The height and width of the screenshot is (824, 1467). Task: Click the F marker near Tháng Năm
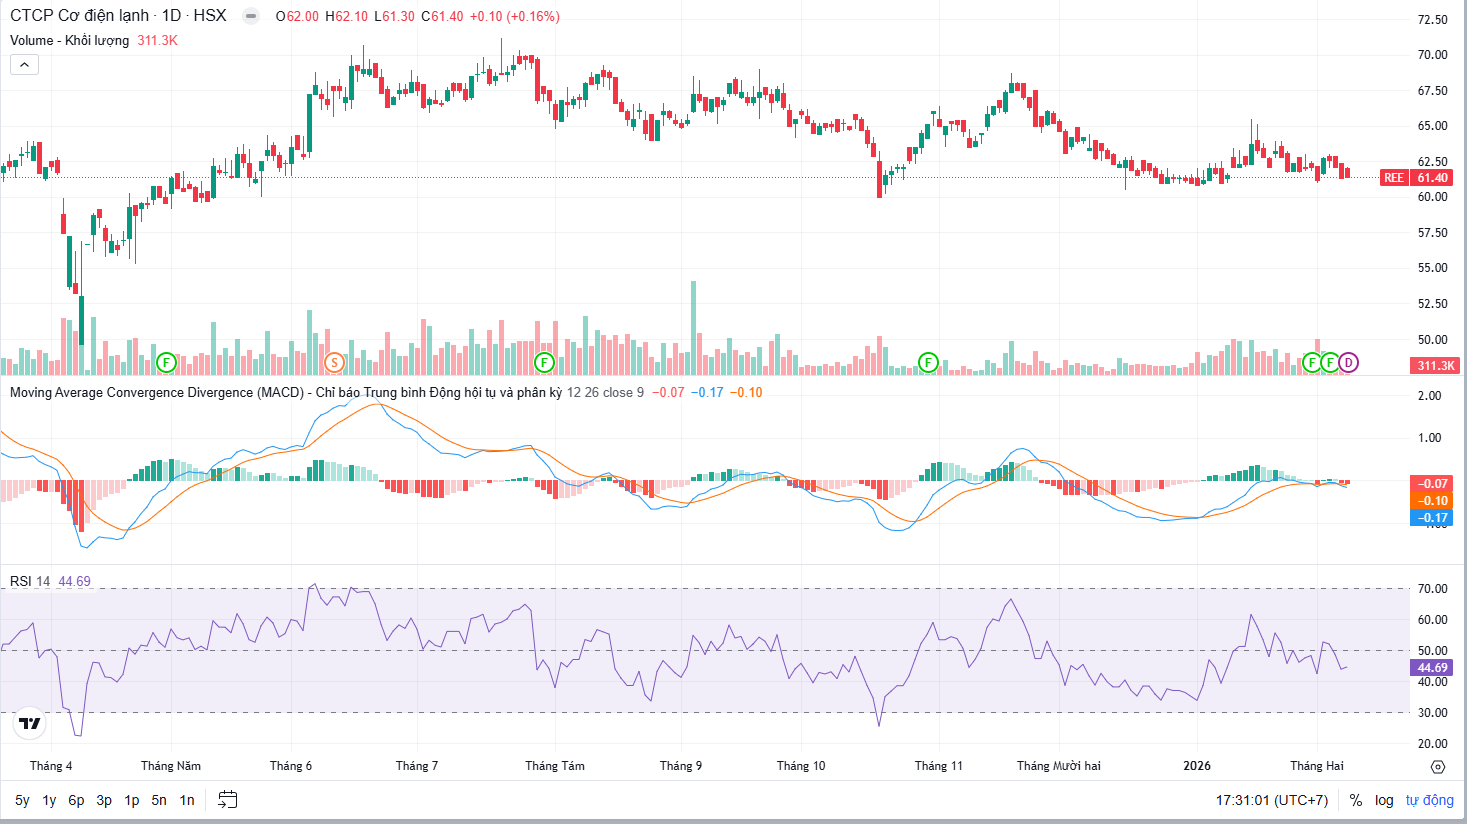coord(166,362)
